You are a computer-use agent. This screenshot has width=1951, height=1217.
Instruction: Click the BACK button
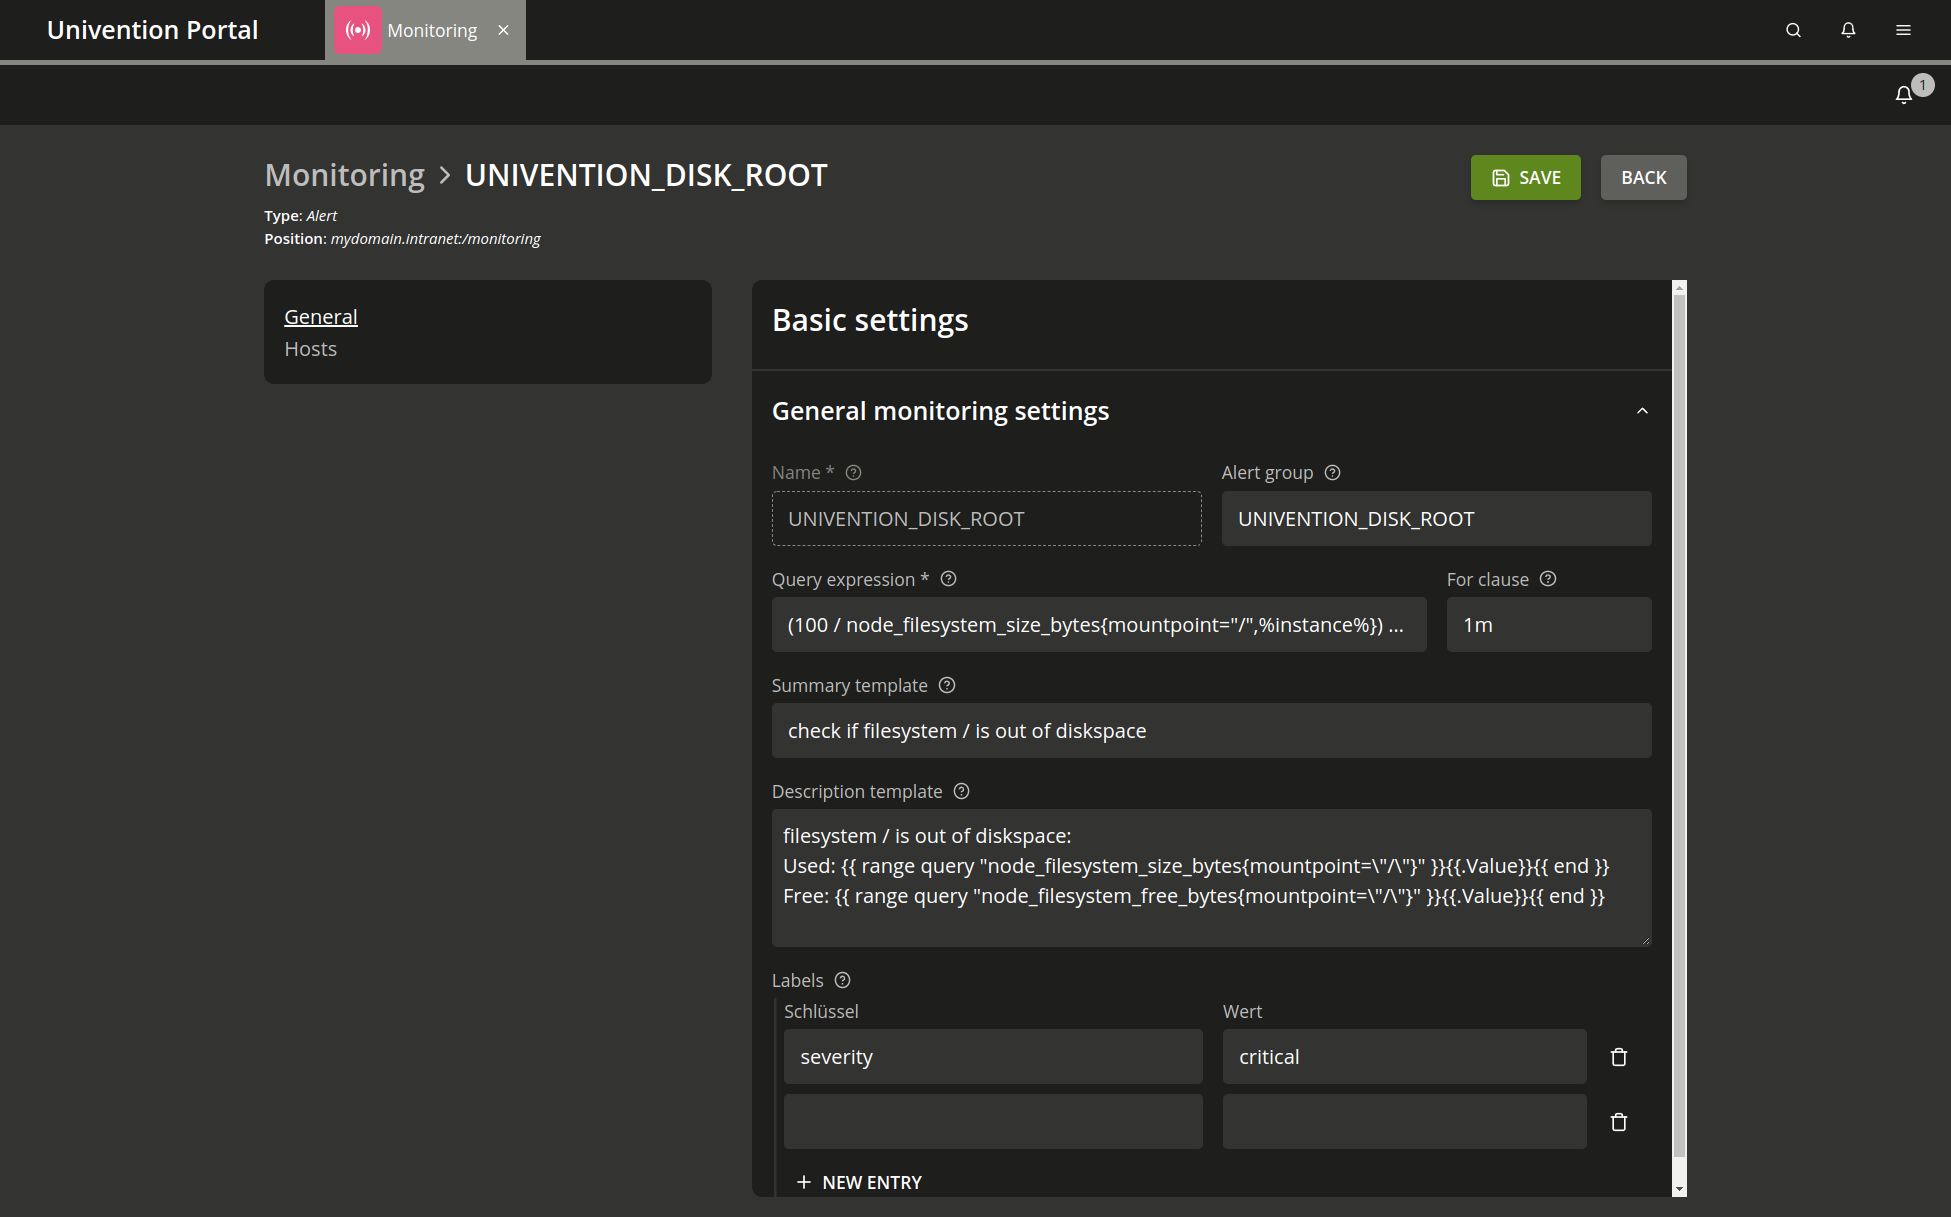1644,177
